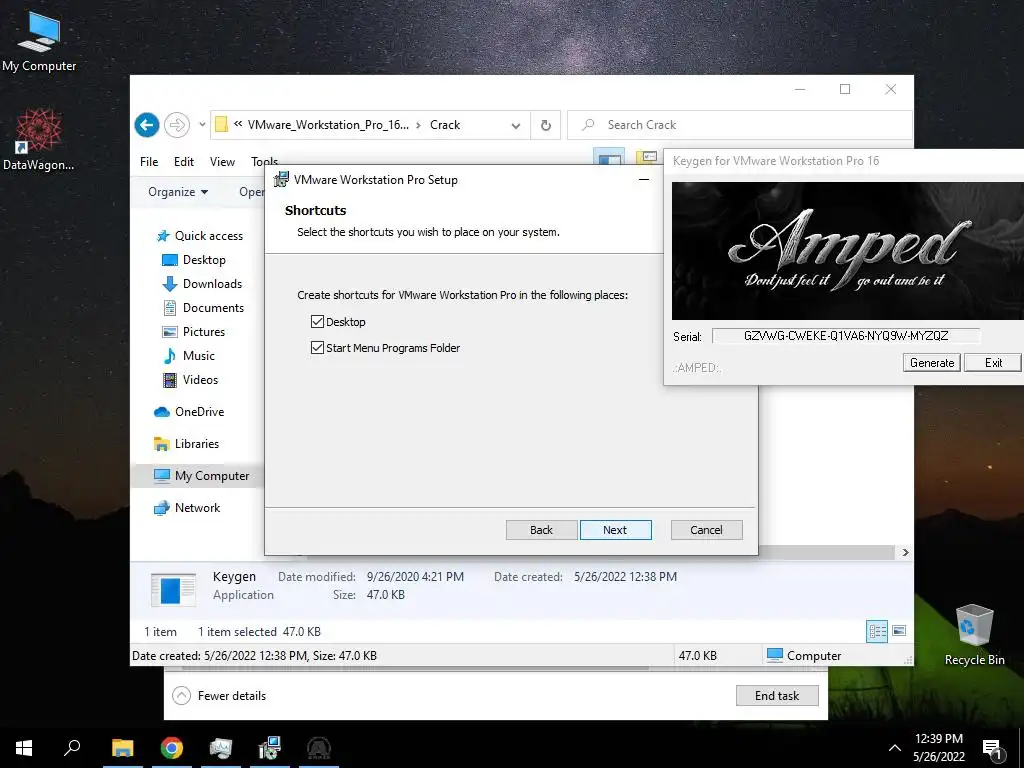Open the Organize dropdown menu
This screenshot has width=1024, height=768.
pyautogui.click(x=178, y=191)
